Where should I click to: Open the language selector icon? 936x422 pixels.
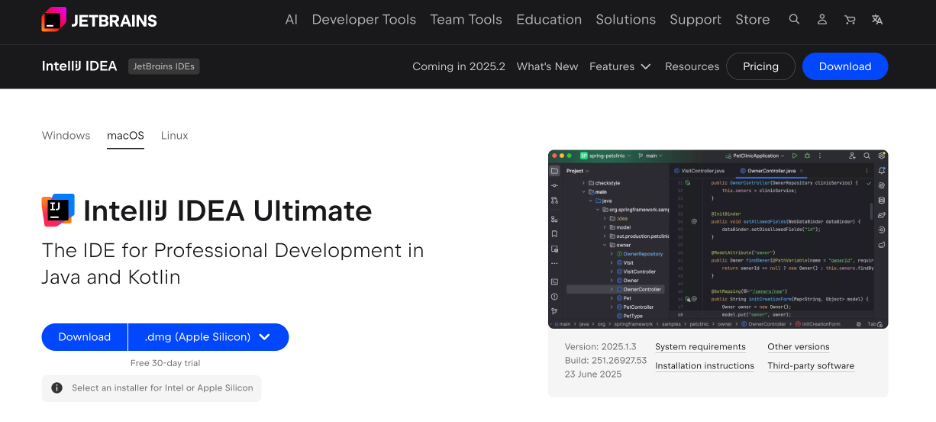[x=877, y=20]
